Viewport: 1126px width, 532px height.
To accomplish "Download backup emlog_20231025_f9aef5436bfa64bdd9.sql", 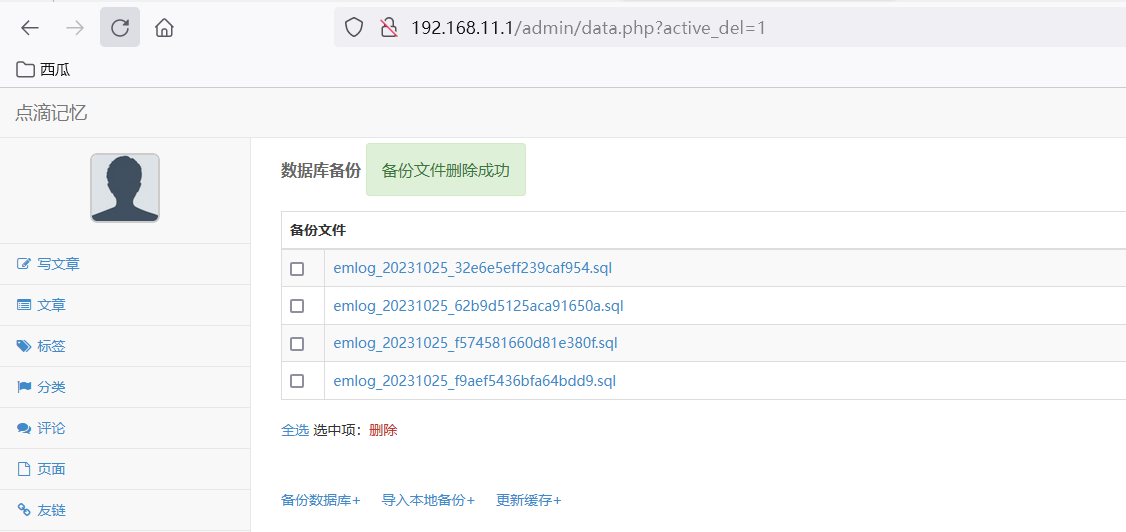I will (x=475, y=381).
